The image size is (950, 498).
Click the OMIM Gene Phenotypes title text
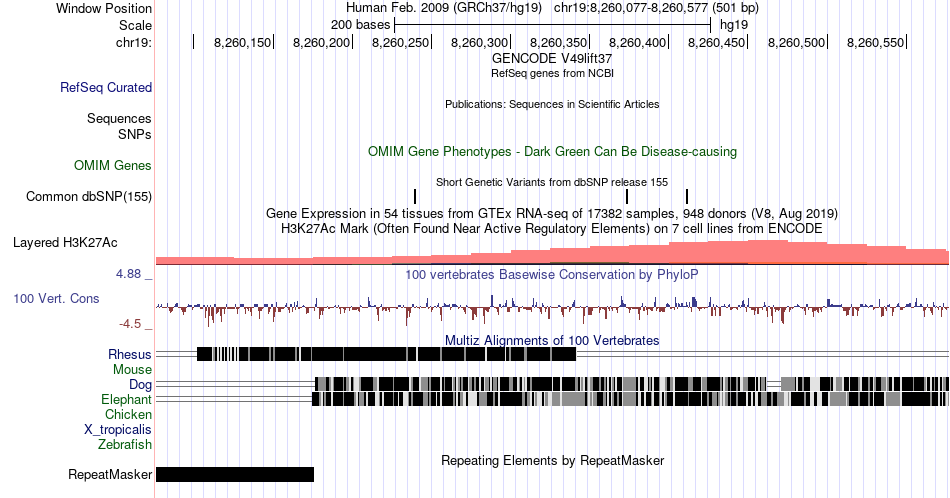coord(552,151)
